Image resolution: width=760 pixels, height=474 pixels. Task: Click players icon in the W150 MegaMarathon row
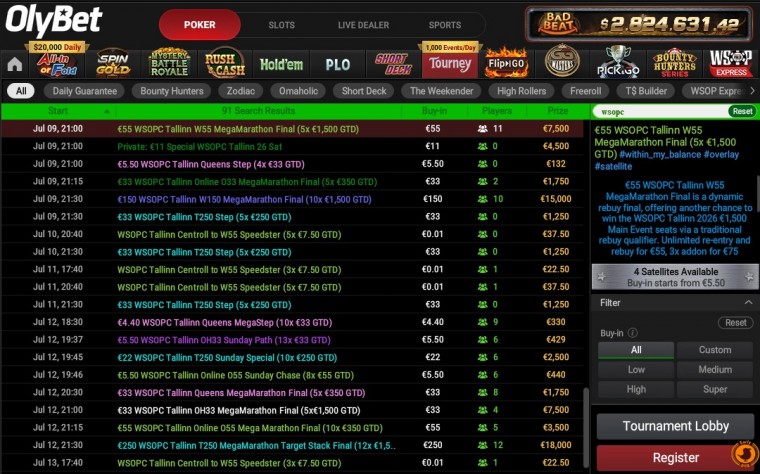(482, 199)
